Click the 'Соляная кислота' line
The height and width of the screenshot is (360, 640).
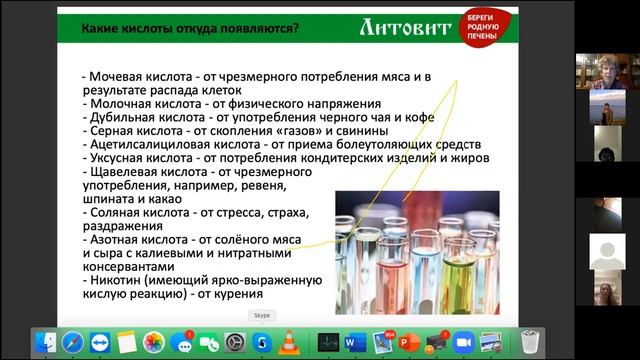coord(196,219)
